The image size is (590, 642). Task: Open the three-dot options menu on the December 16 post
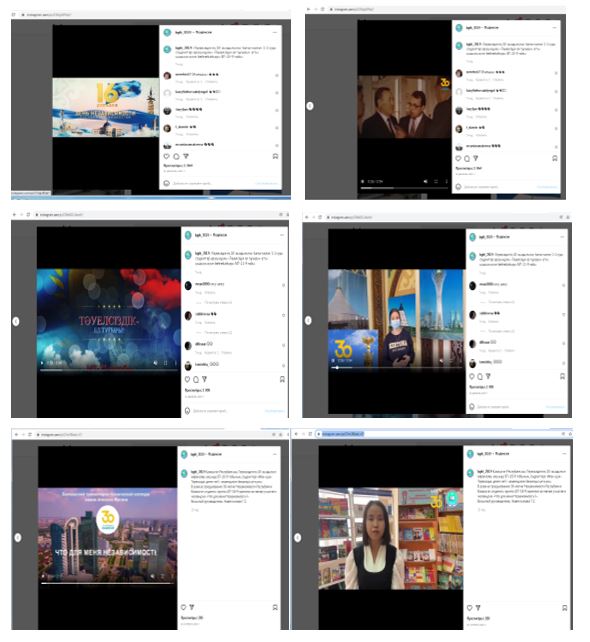pyautogui.click(x=274, y=32)
